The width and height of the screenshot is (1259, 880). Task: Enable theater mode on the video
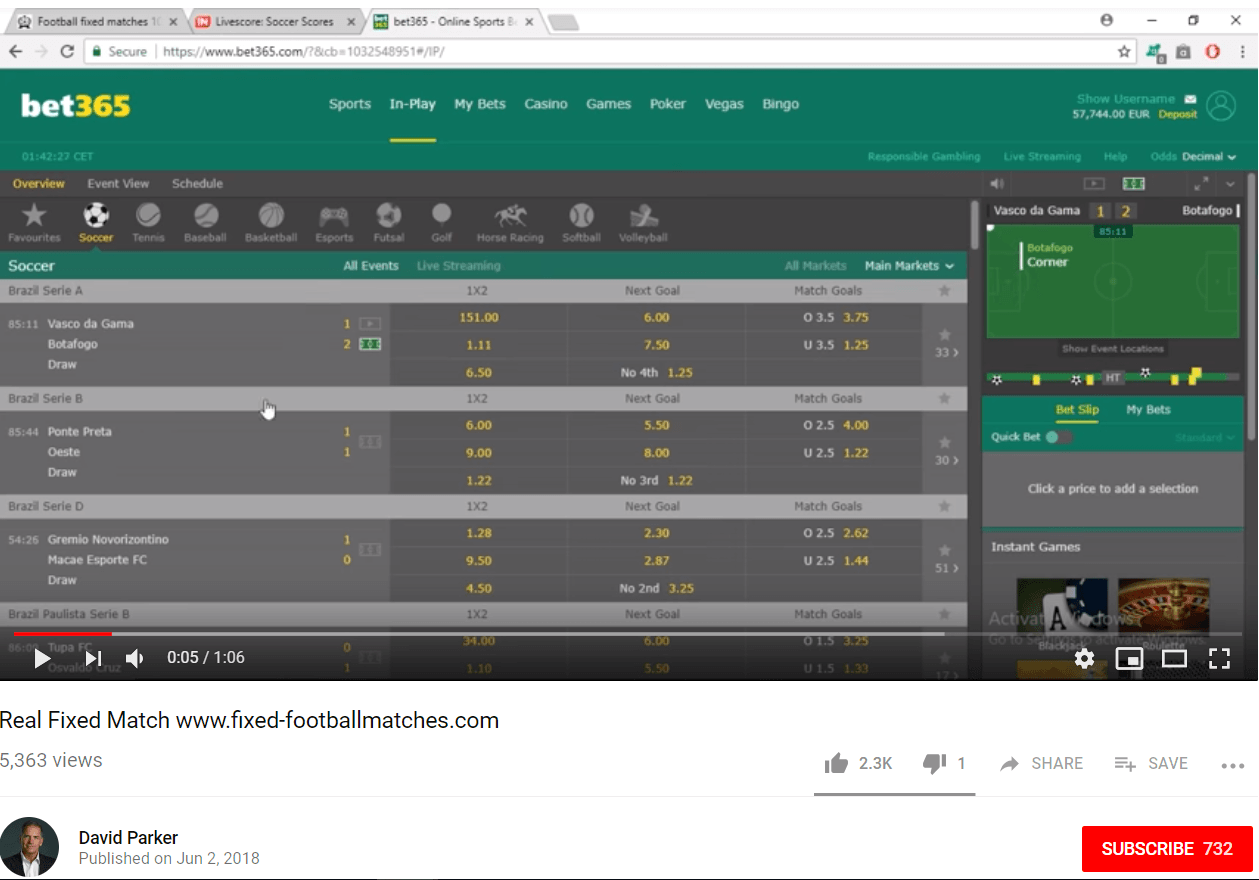(x=1174, y=658)
